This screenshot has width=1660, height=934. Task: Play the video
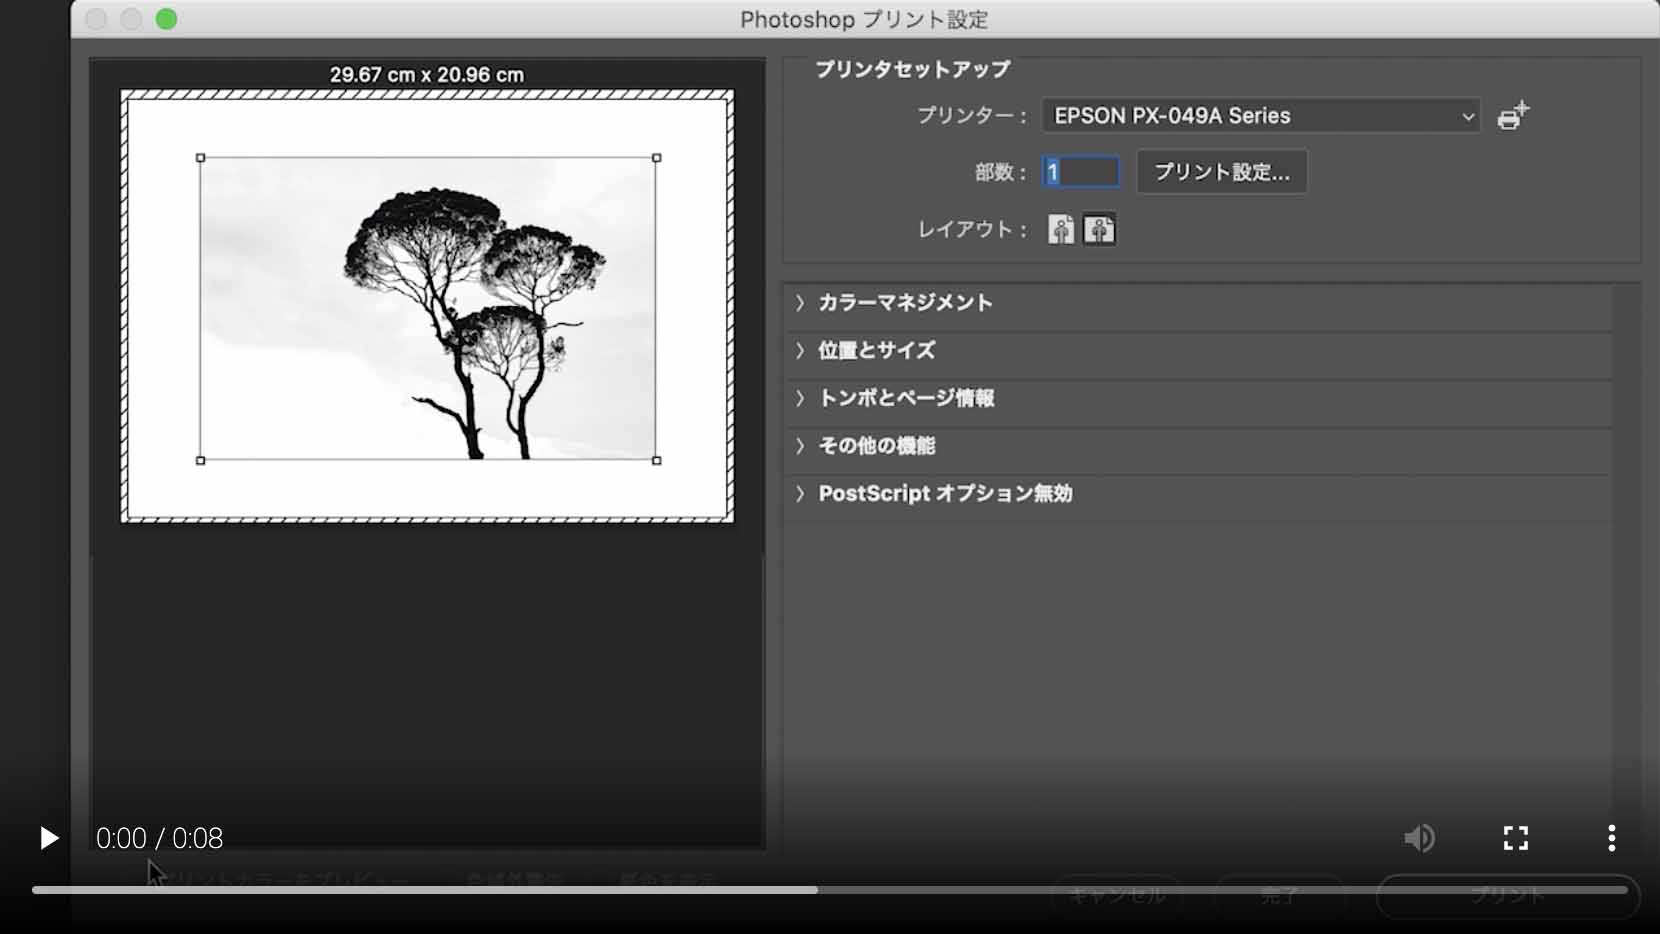48,838
